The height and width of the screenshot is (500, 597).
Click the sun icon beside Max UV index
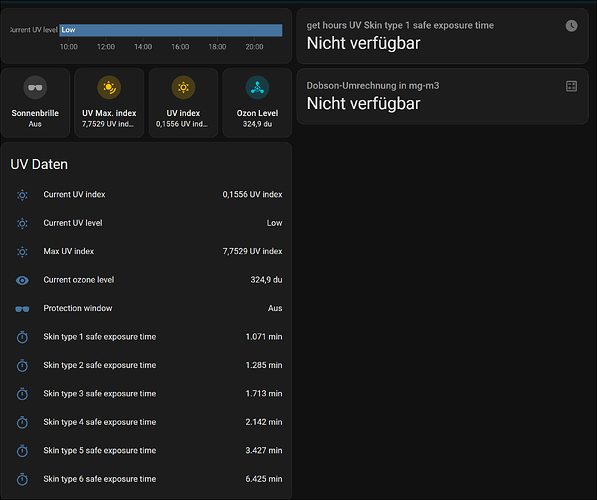(22, 252)
